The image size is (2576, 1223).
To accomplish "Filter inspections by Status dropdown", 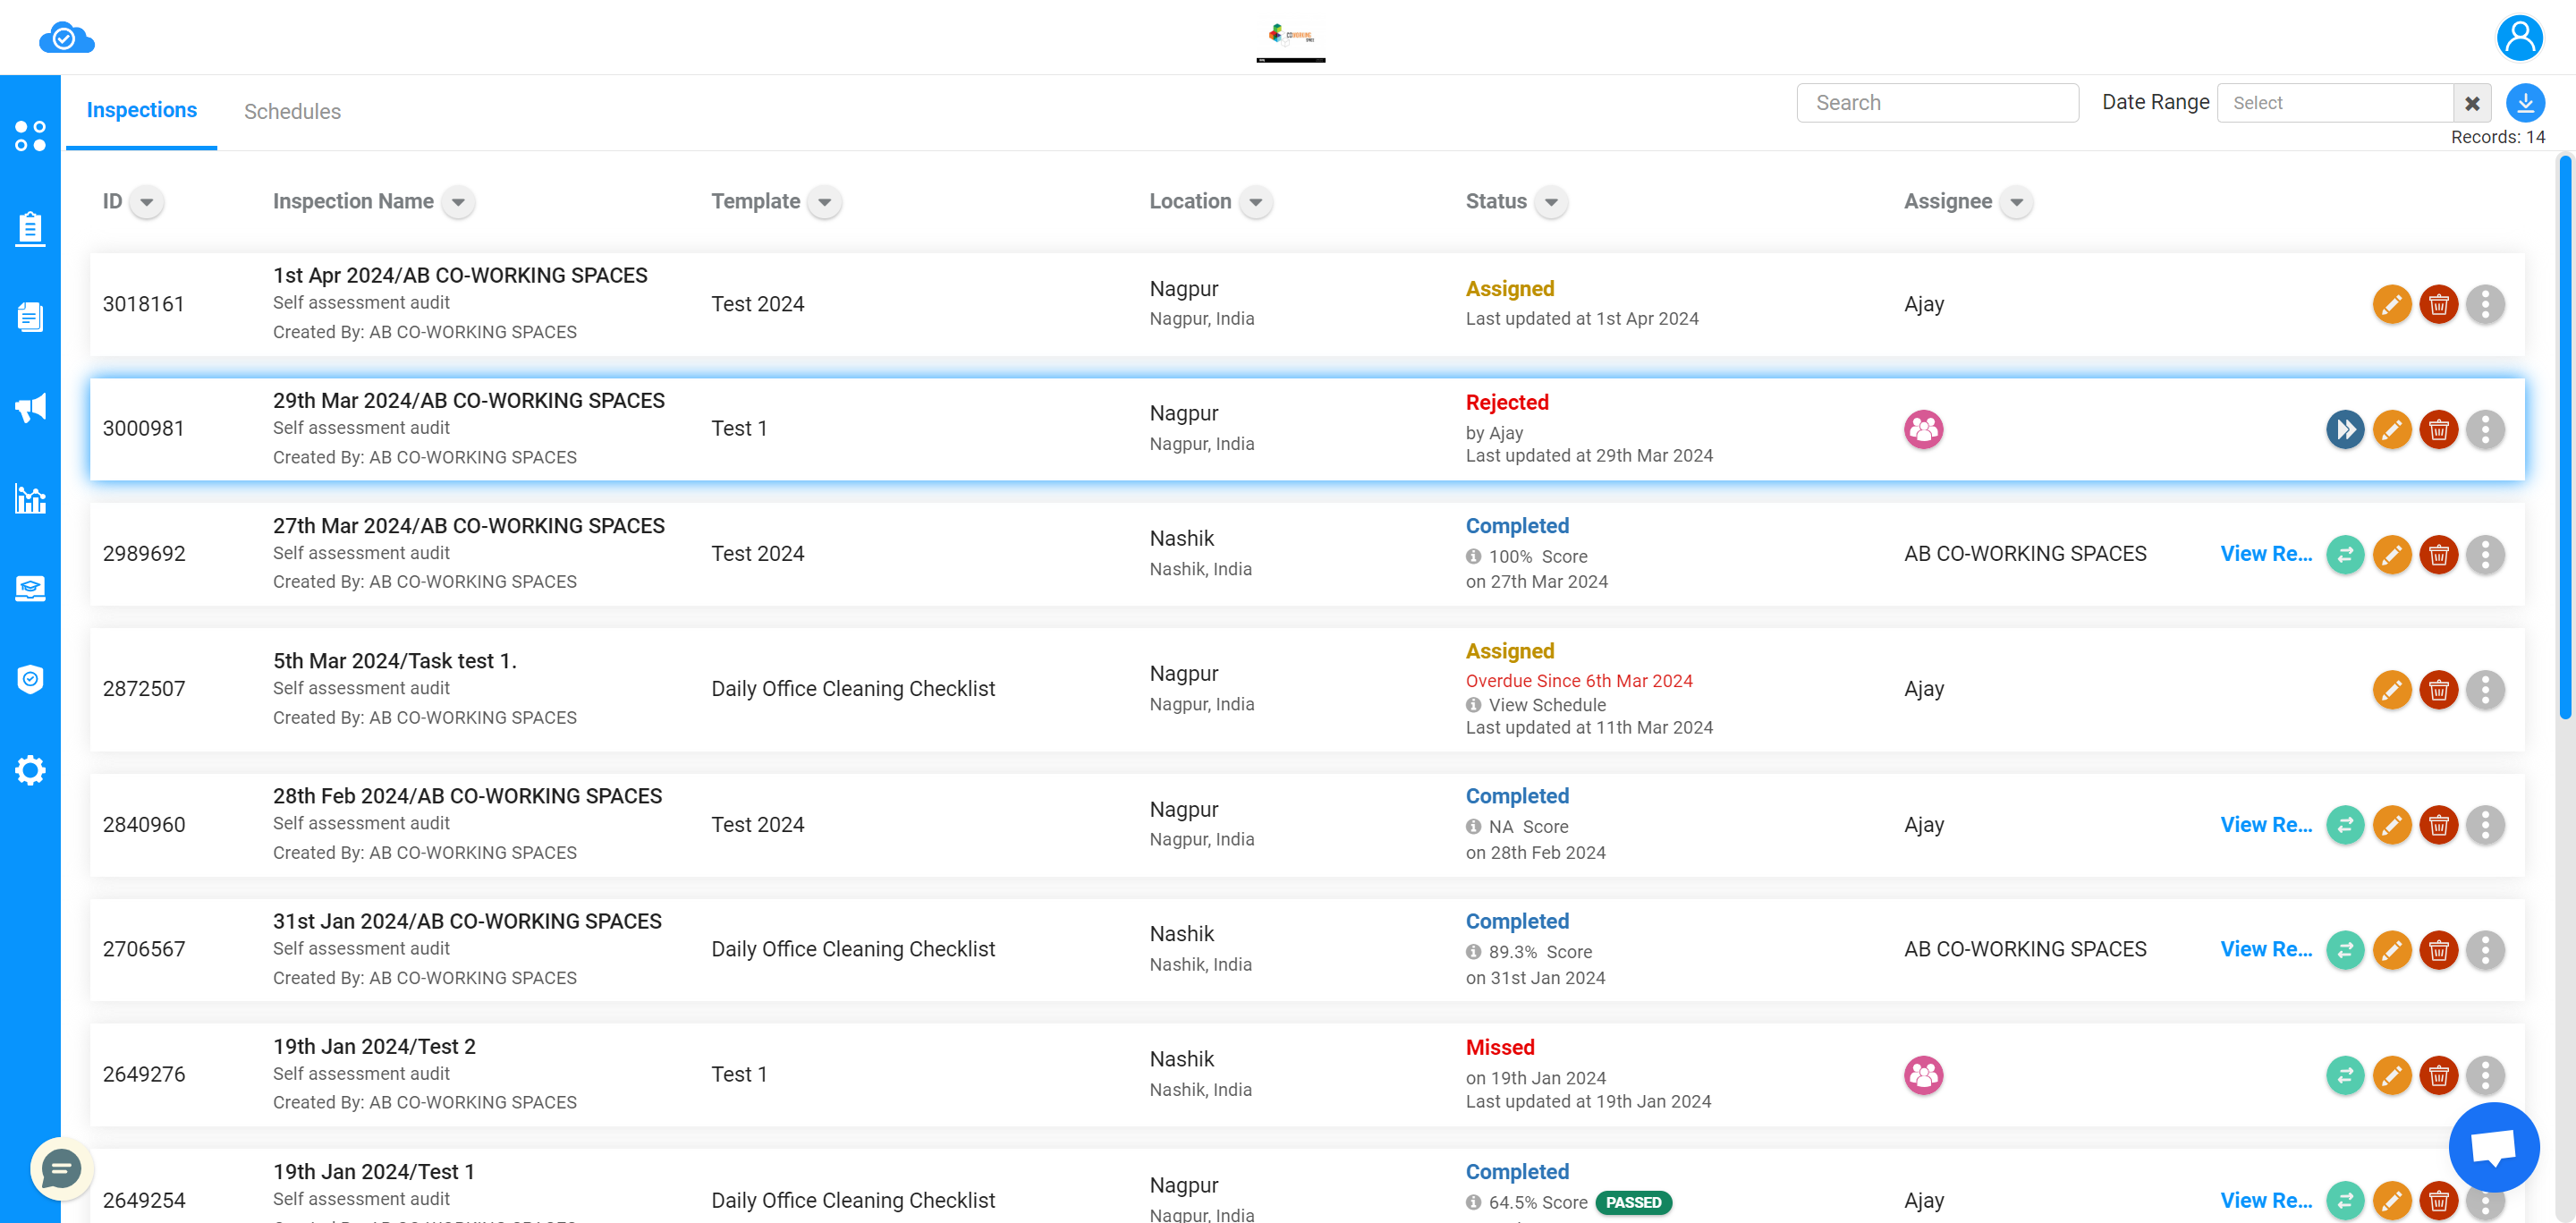I will tap(1553, 200).
